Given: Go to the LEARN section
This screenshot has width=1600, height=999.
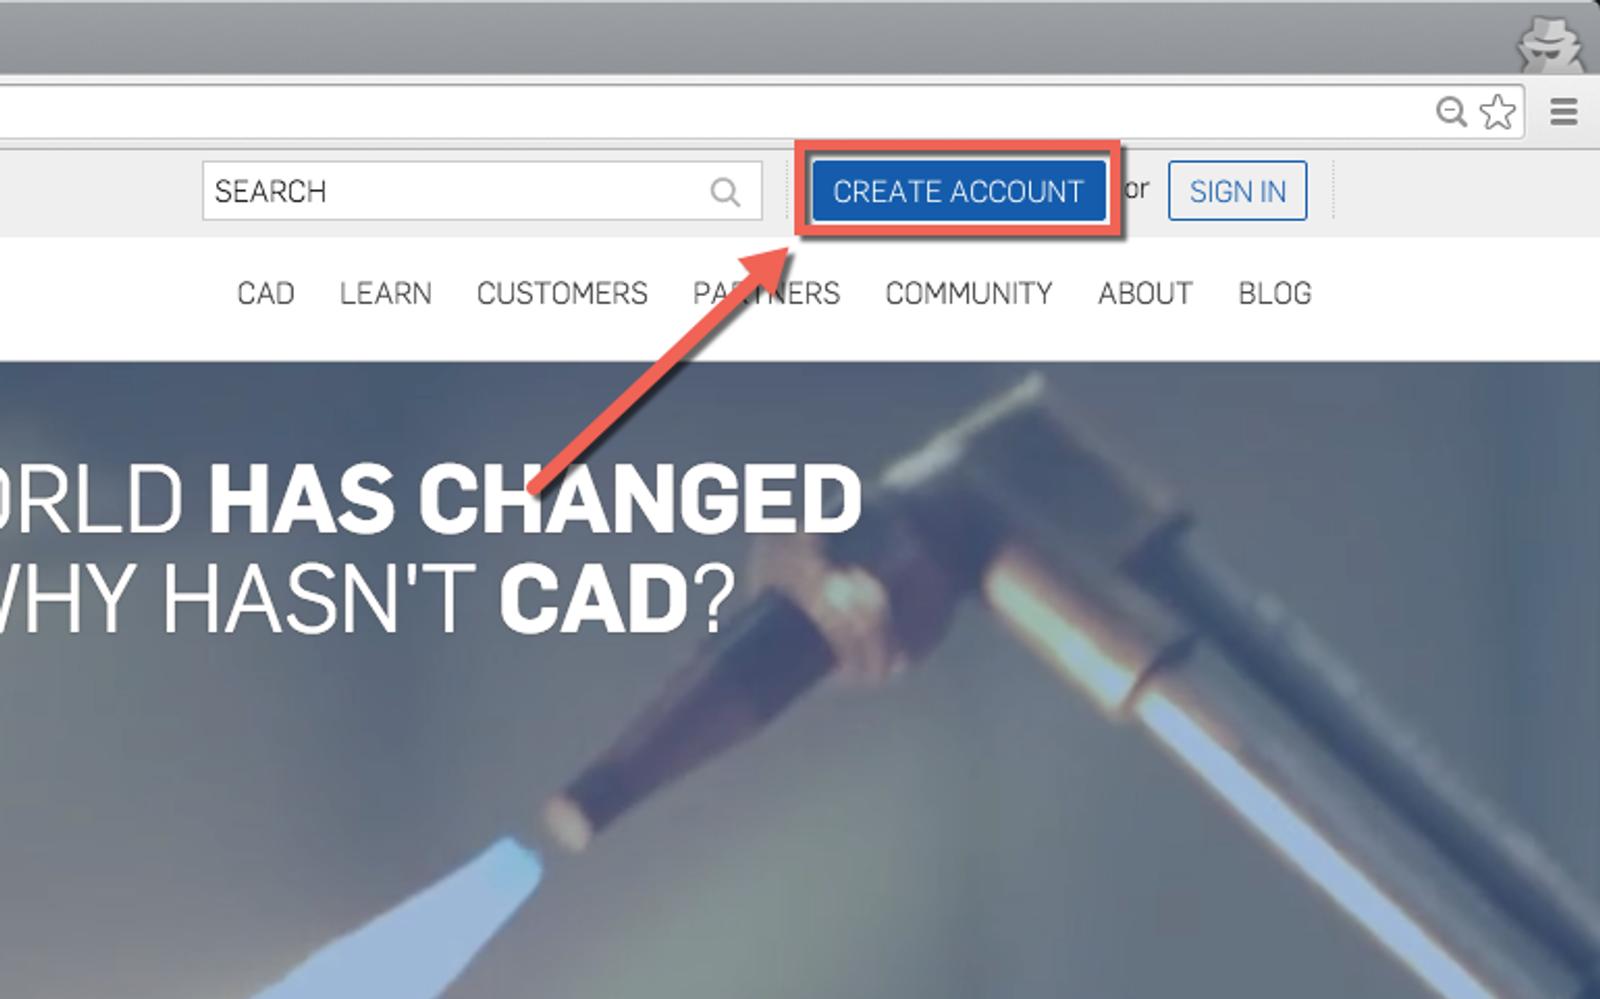Looking at the screenshot, I should [386, 293].
